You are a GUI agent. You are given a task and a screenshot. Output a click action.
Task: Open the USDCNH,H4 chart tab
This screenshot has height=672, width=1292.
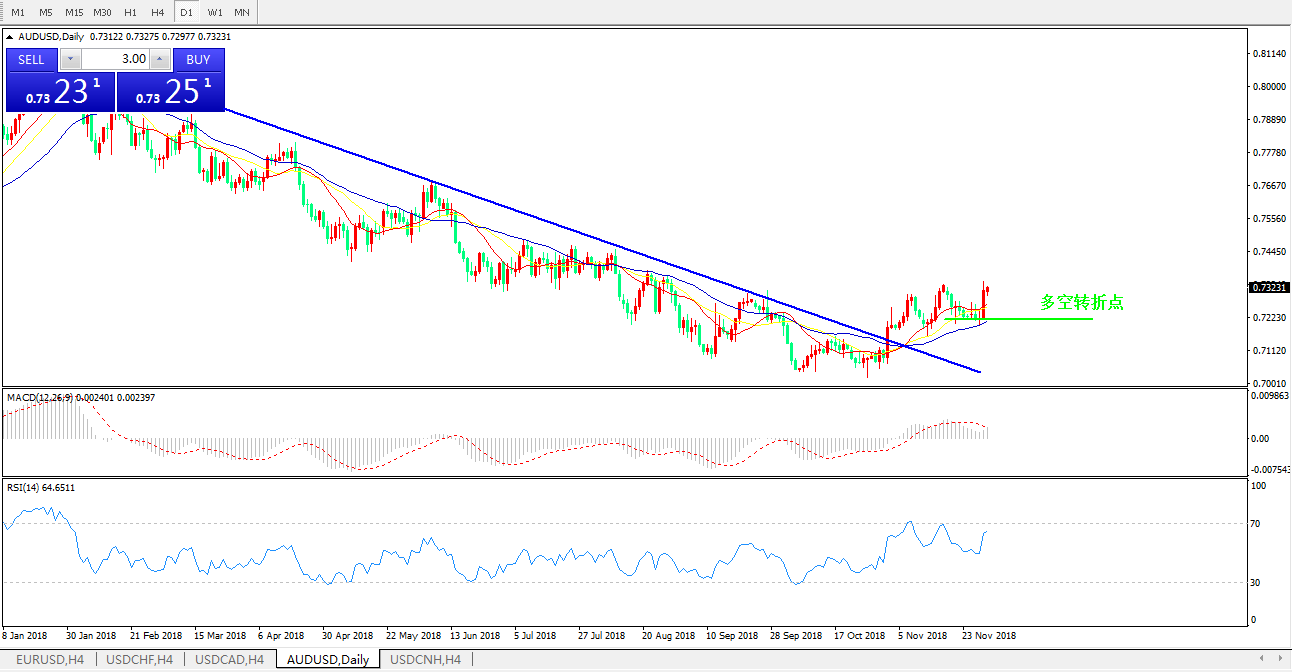click(x=425, y=660)
